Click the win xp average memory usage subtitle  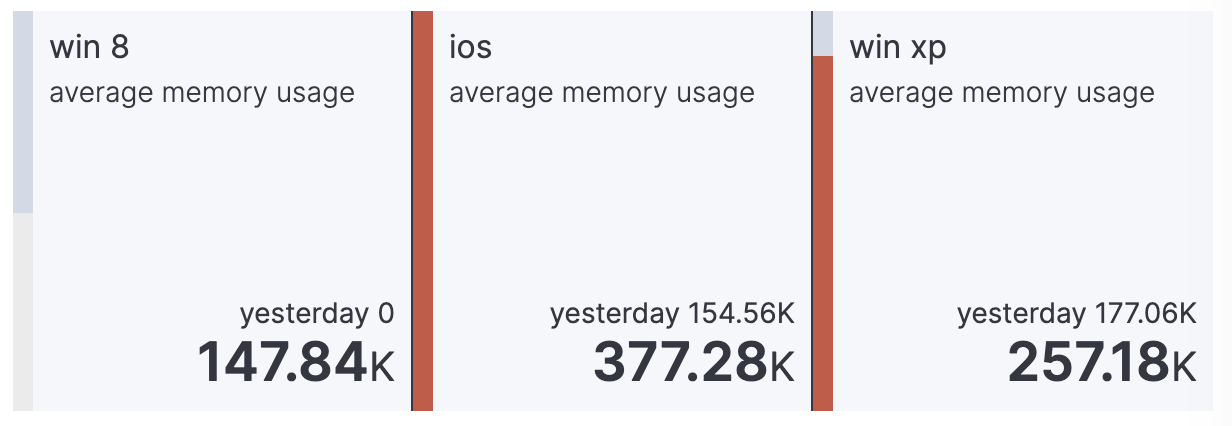(x=1002, y=93)
